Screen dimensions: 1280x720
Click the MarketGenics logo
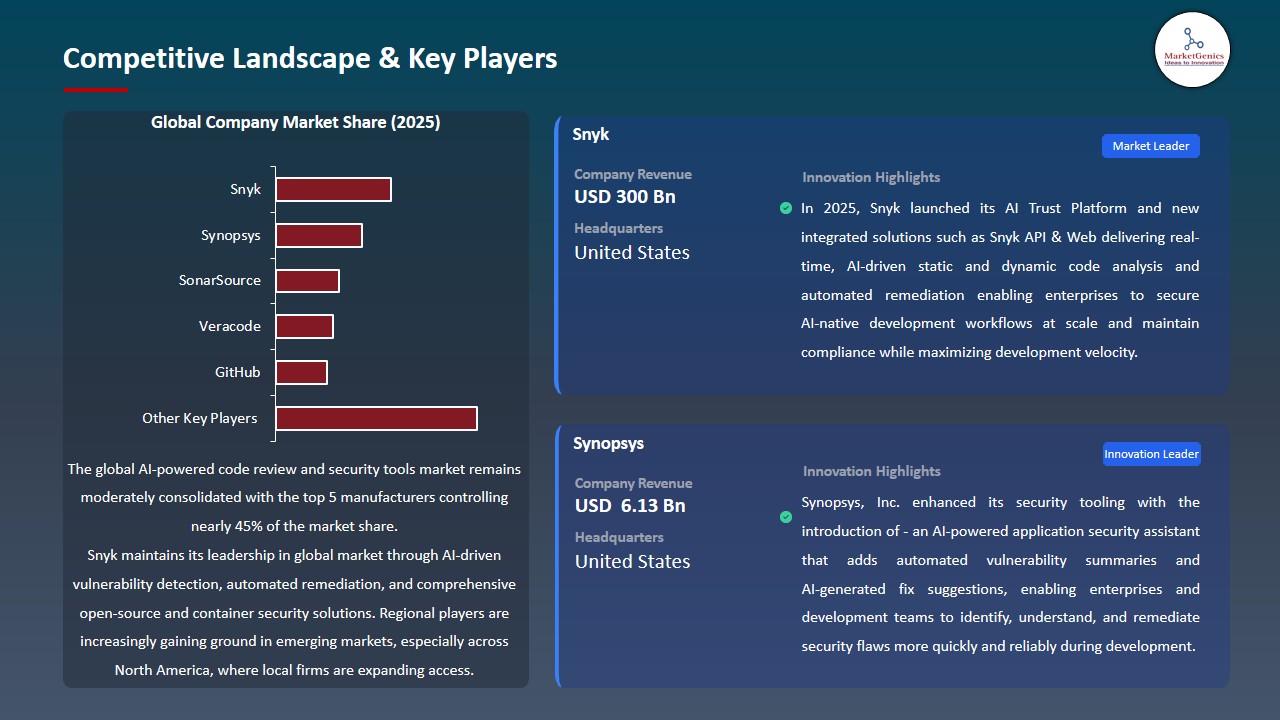pos(1192,50)
